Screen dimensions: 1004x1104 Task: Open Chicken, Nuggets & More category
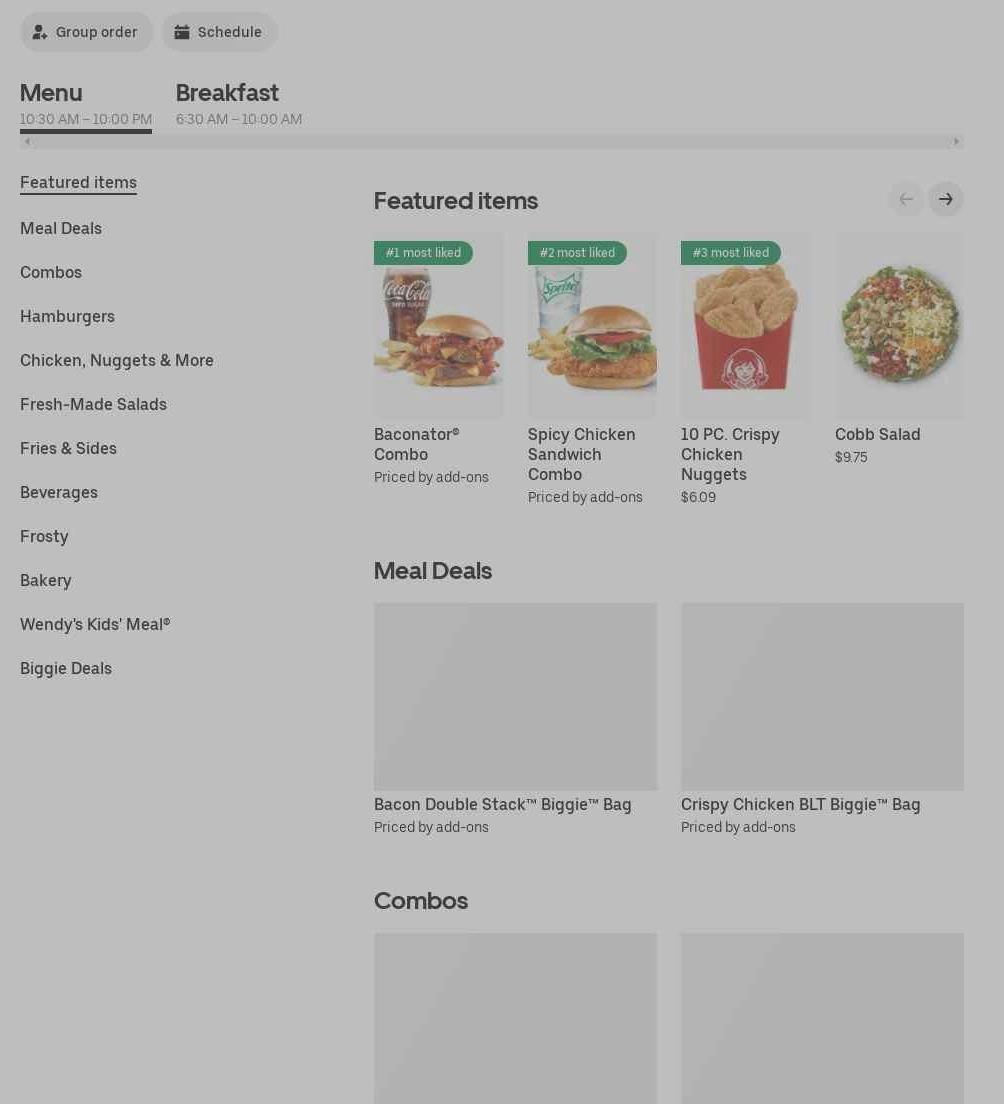click(117, 360)
